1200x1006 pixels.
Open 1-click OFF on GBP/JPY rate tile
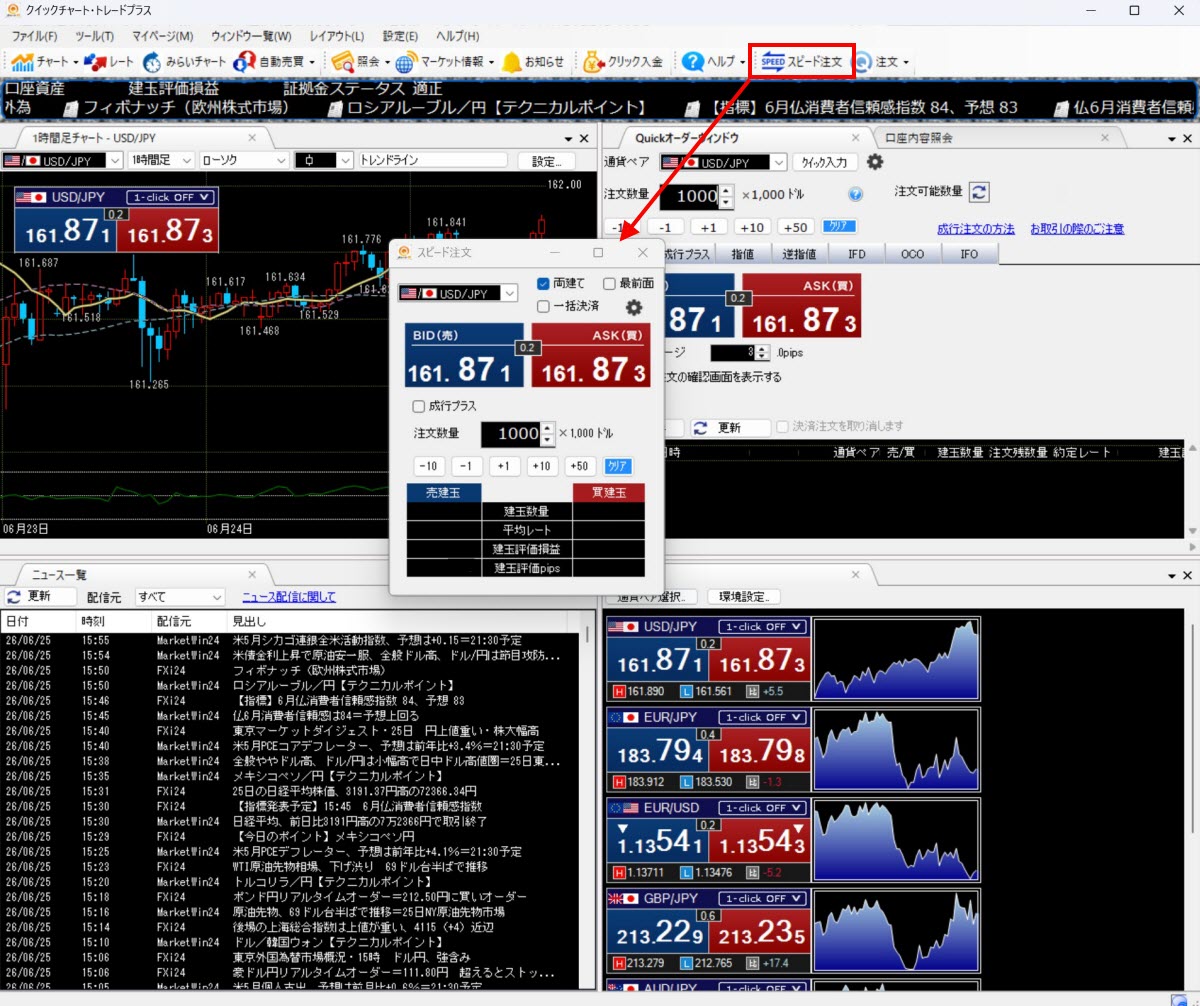pos(763,899)
